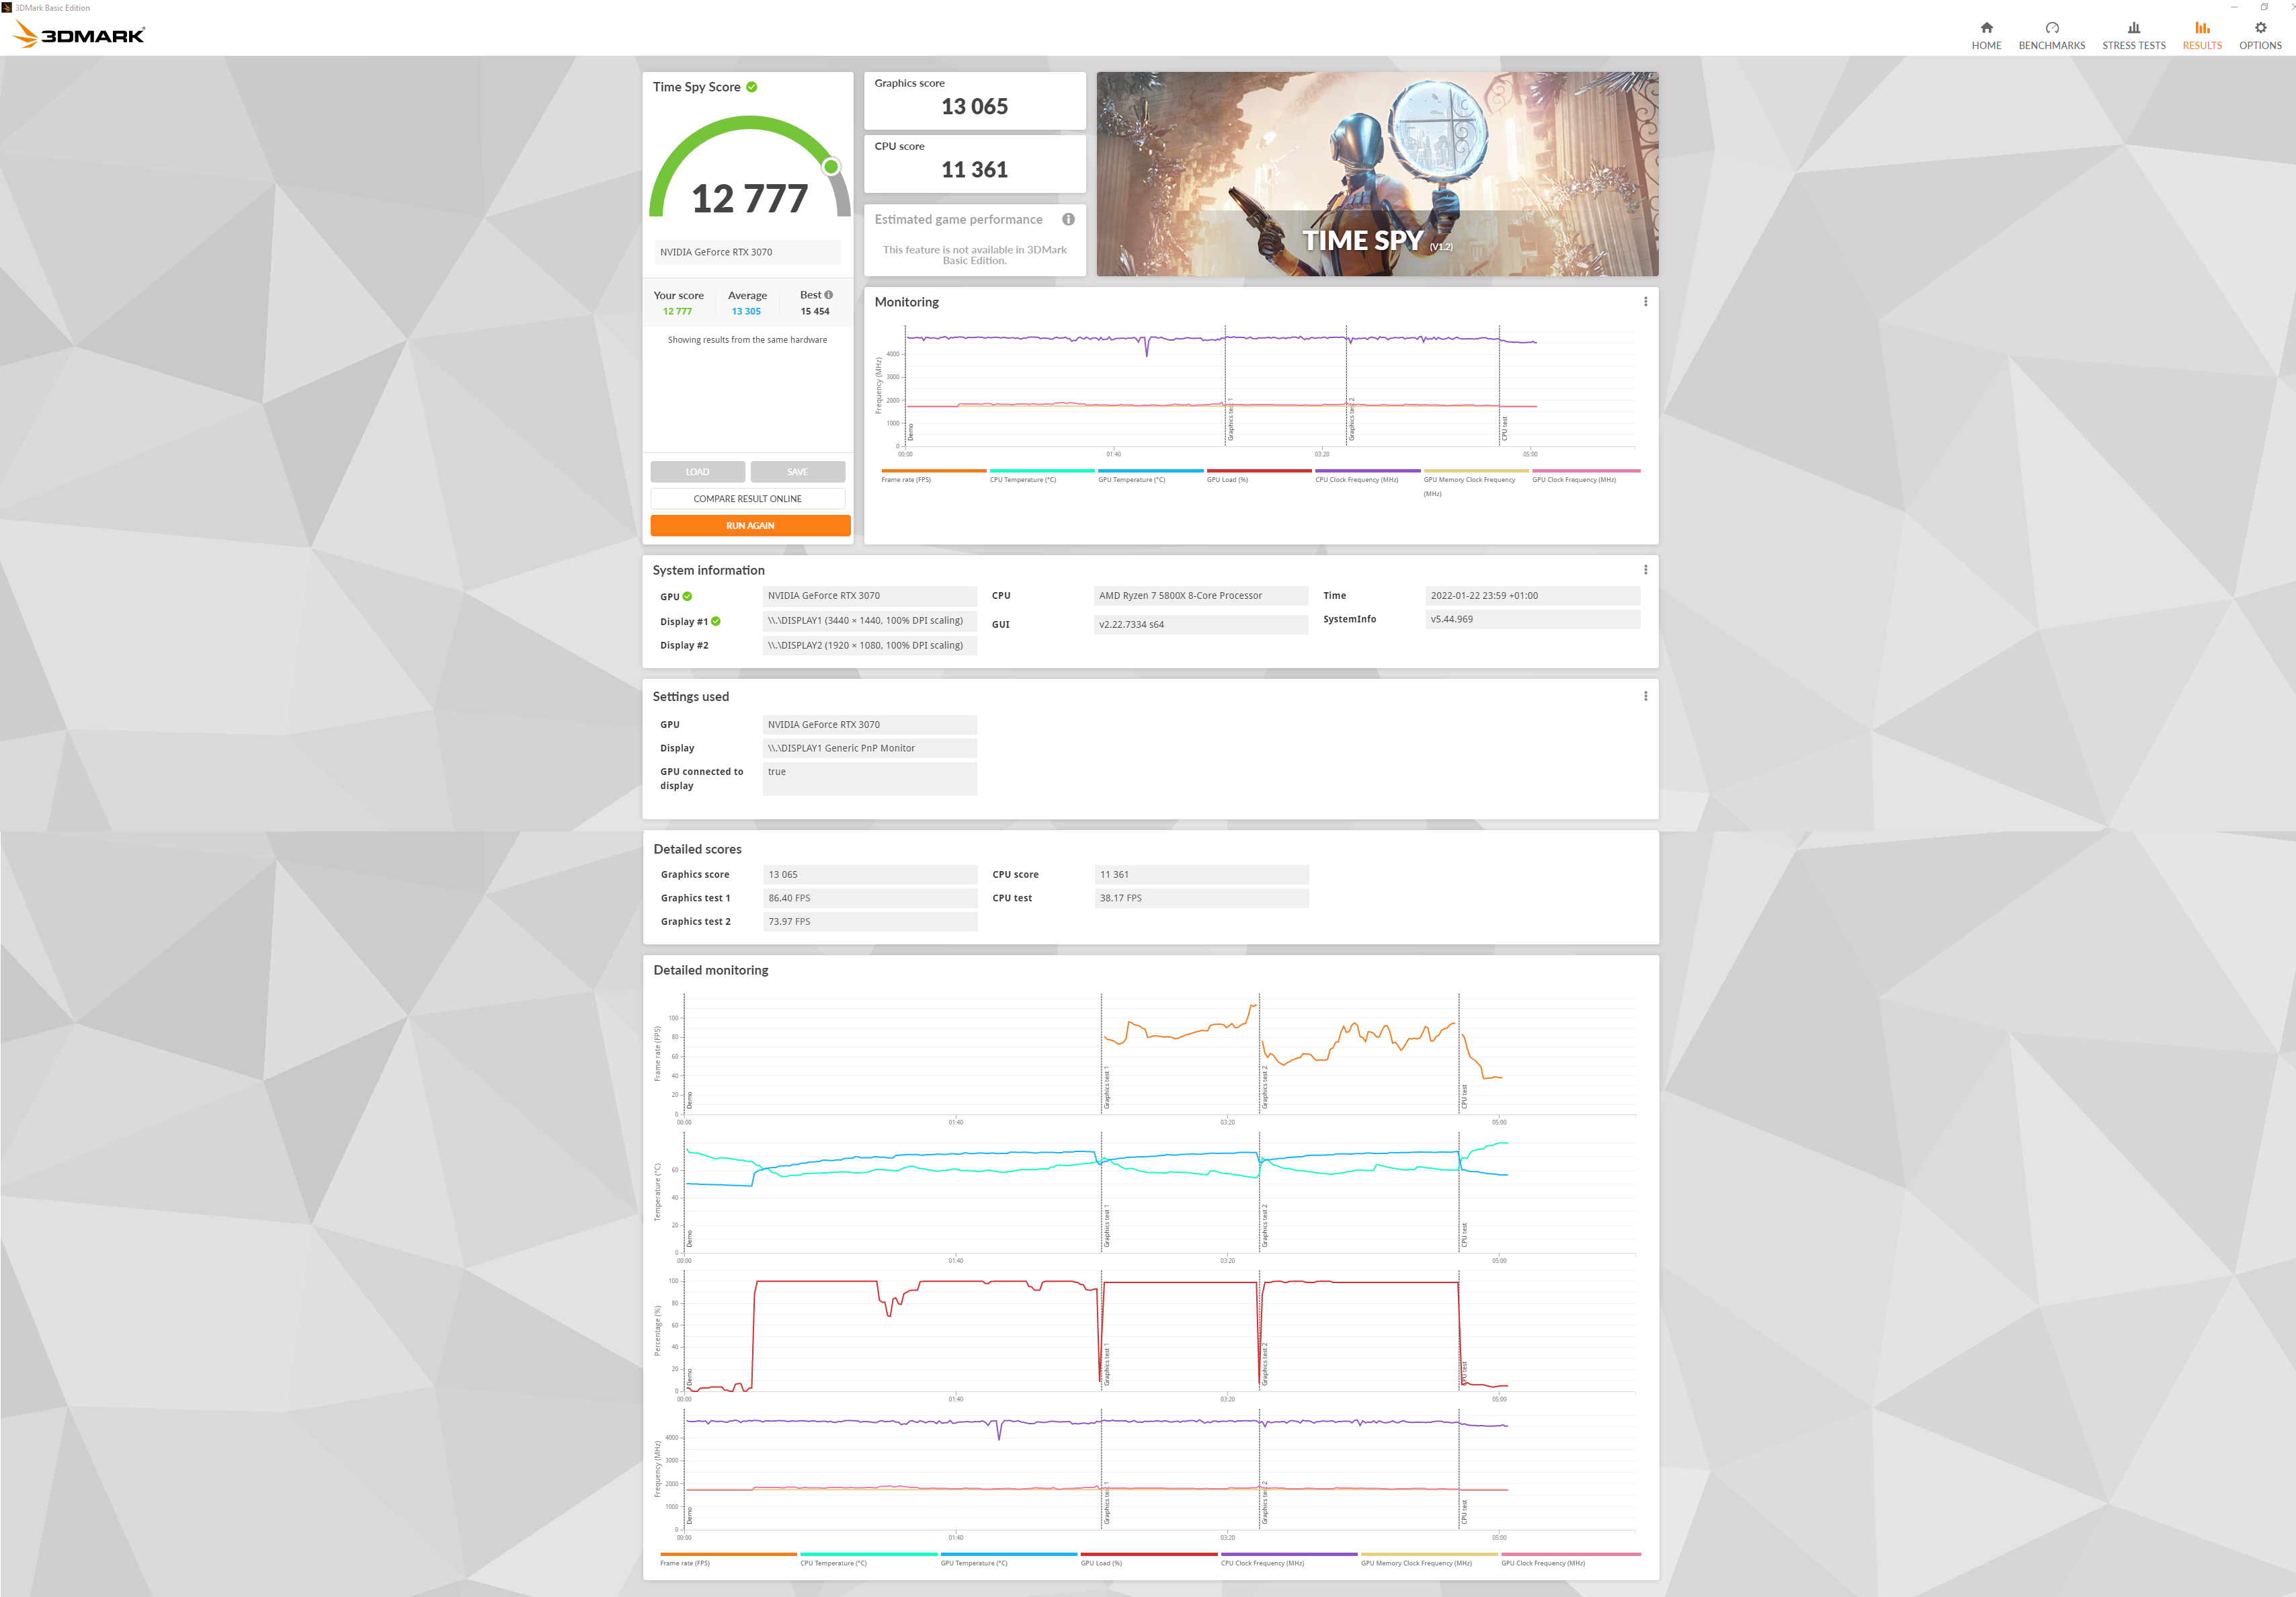This screenshot has width=2296, height=1597.
Task: Click the Time Spy banner image
Action: pyautogui.click(x=1377, y=174)
